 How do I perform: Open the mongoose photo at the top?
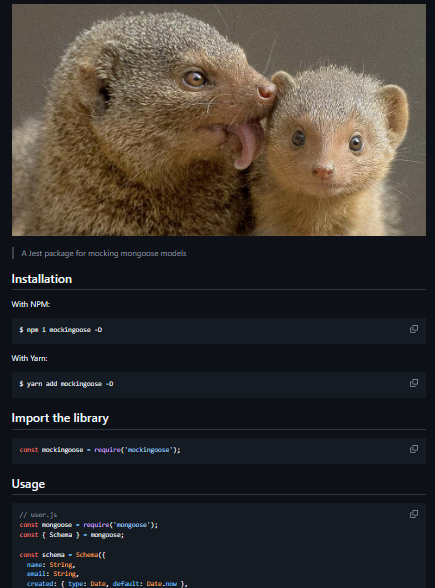pyautogui.click(x=219, y=120)
